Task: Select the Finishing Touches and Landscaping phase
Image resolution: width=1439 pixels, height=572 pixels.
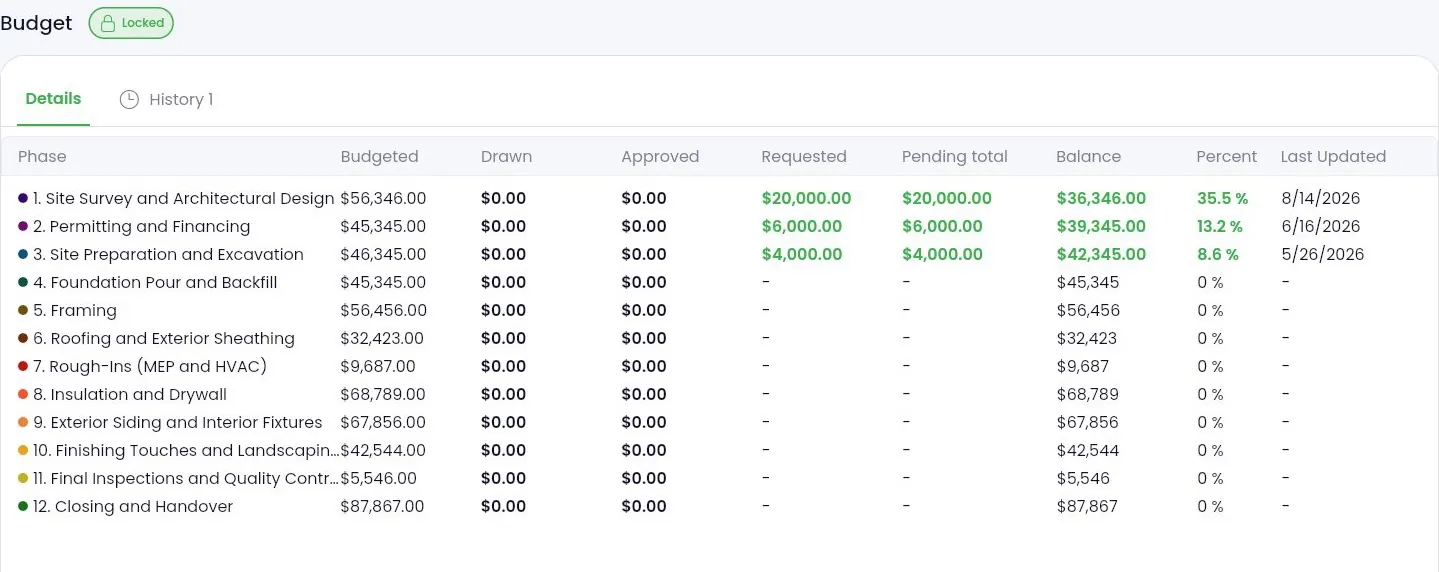Action: tap(186, 450)
